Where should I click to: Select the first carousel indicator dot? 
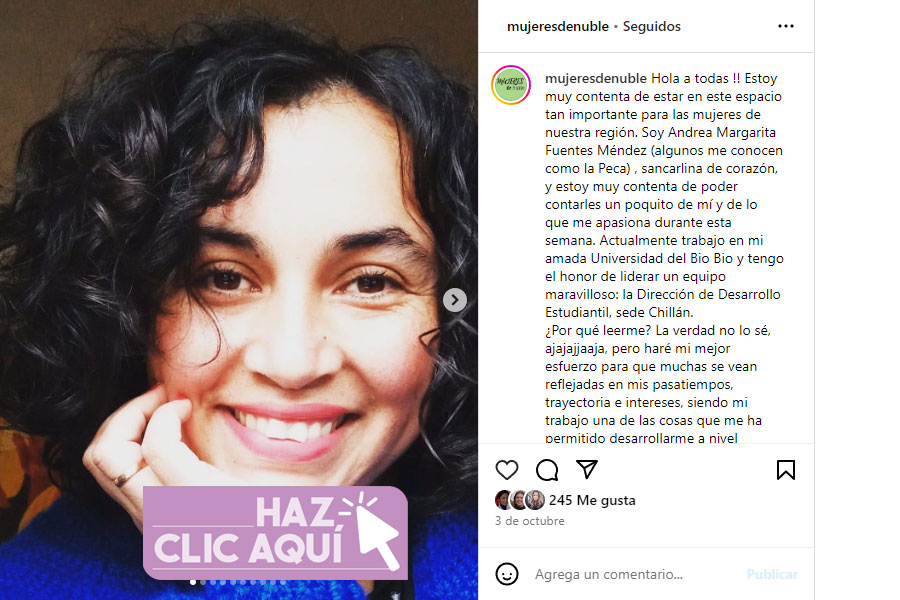[193, 582]
